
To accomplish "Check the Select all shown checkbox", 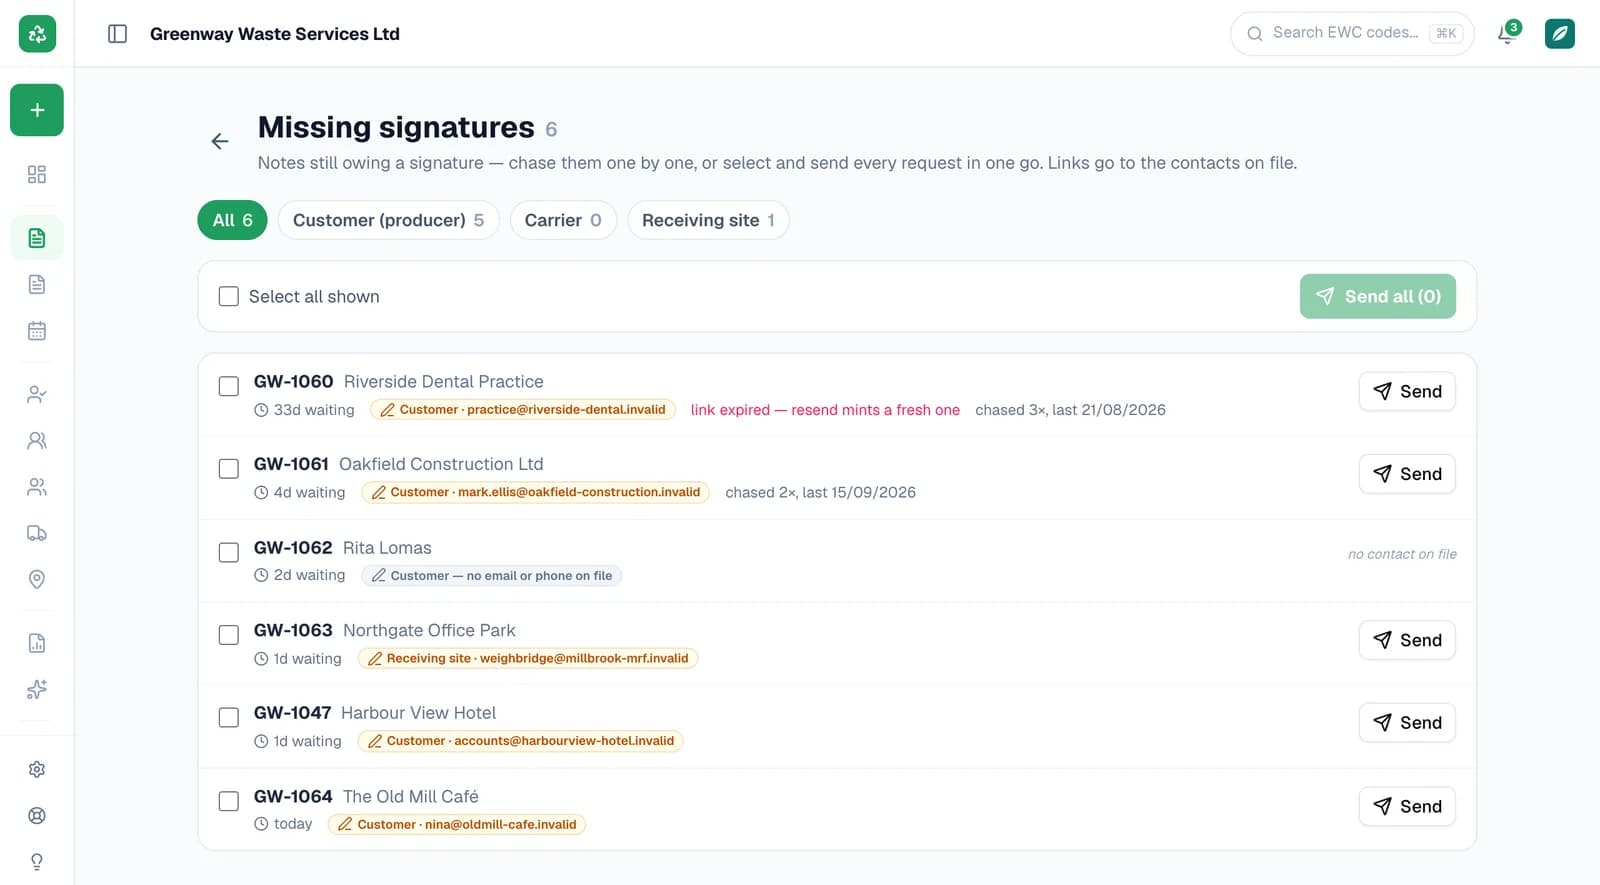I will (229, 297).
